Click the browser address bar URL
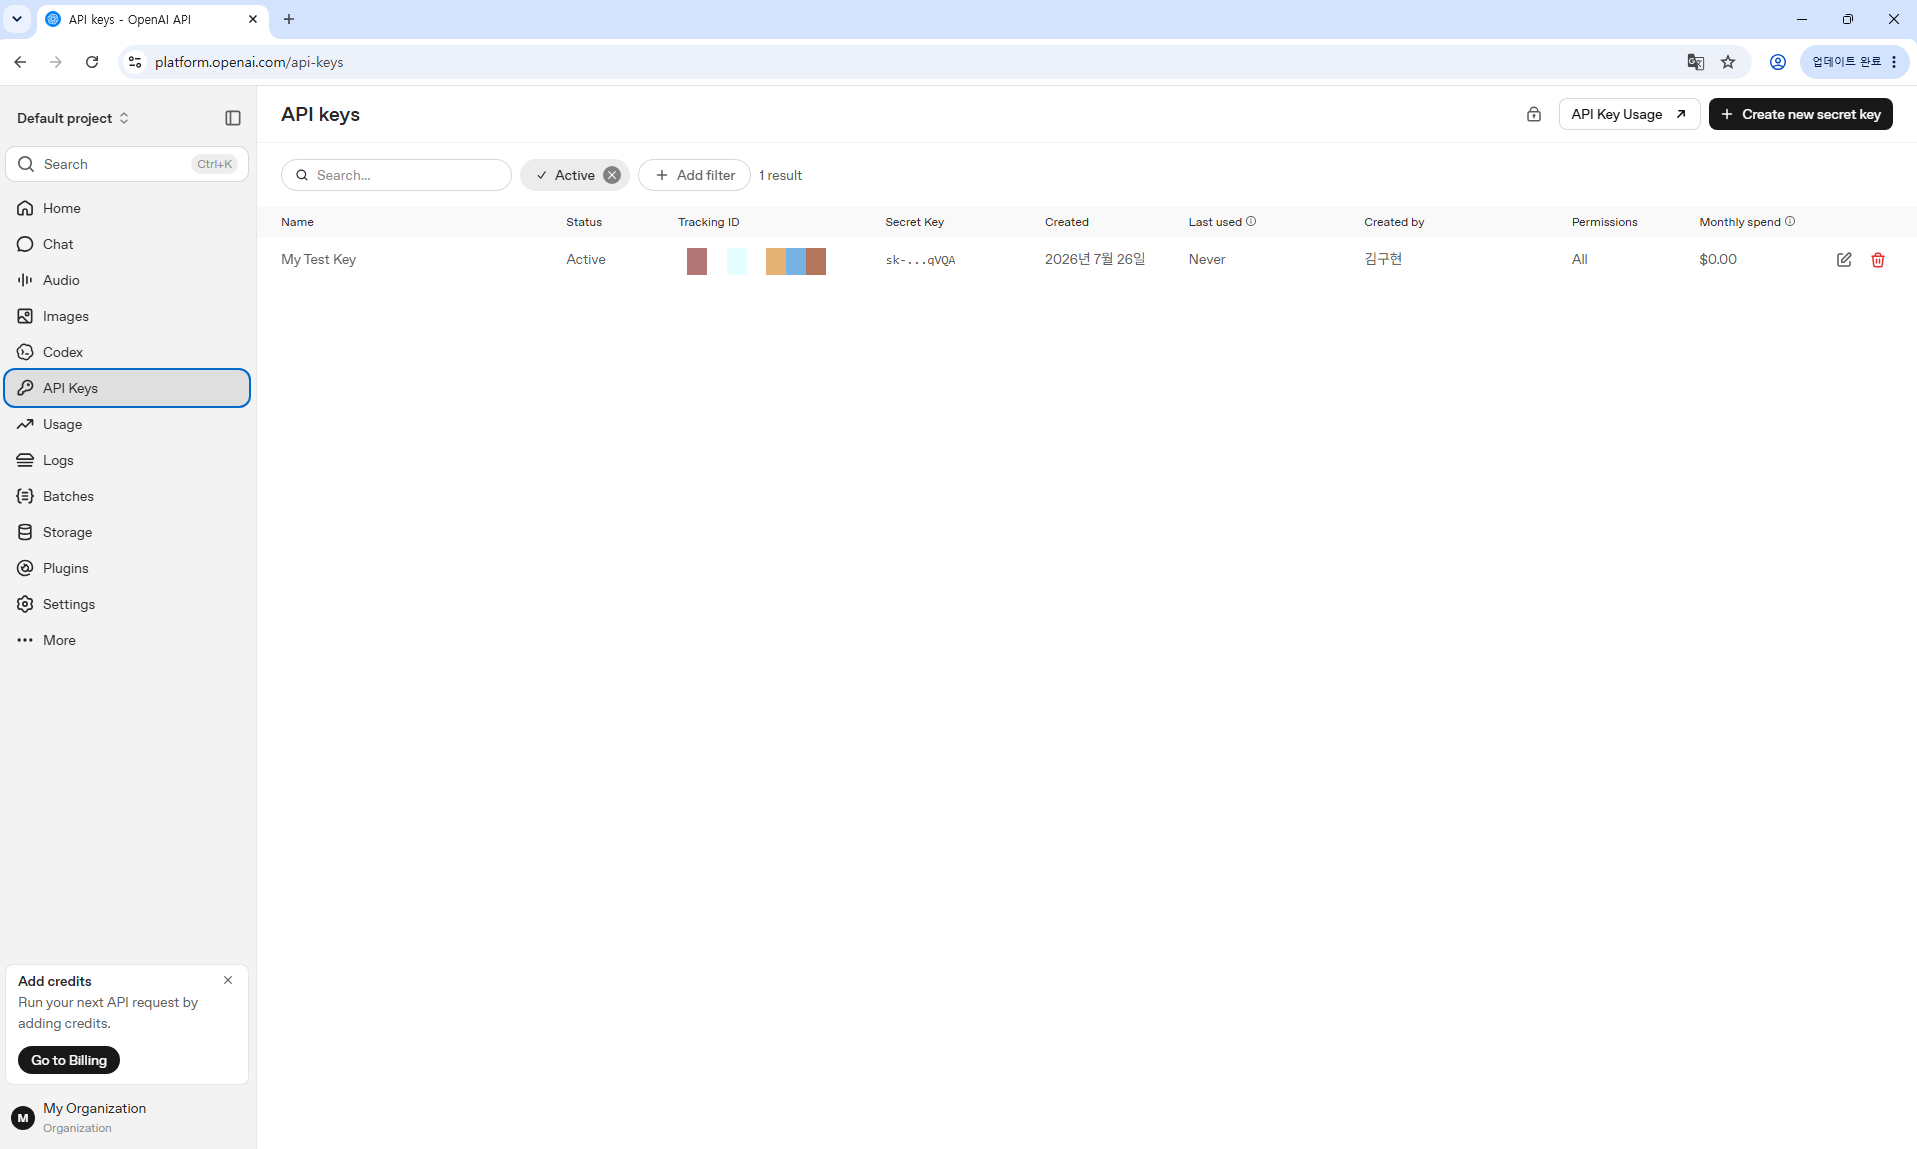The width and height of the screenshot is (1917, 1149). [x=249, y=62]
